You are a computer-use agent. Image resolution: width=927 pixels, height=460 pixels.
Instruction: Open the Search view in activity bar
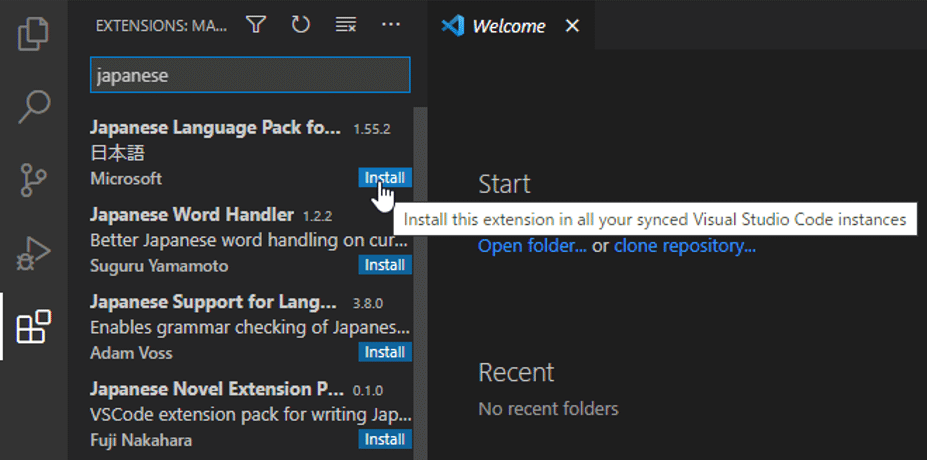[x=34, y=106]
